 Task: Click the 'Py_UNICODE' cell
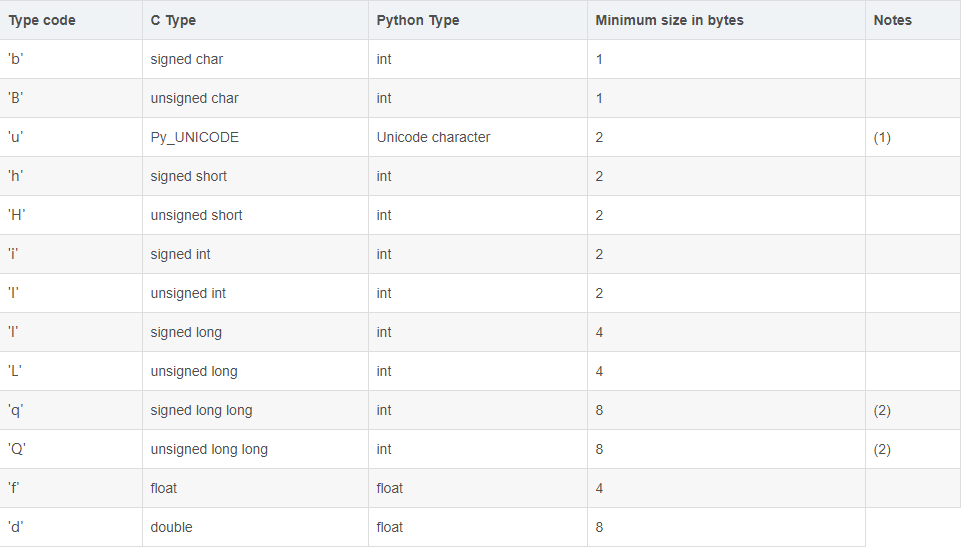coord(195,137)
